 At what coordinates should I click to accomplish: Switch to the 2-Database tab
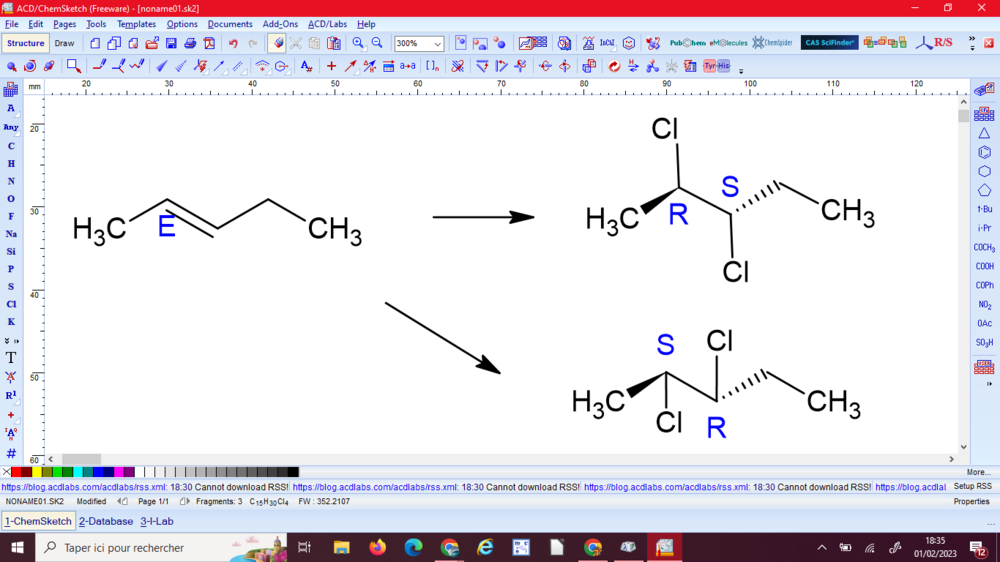pyautogui.click(x=106, y=522)
